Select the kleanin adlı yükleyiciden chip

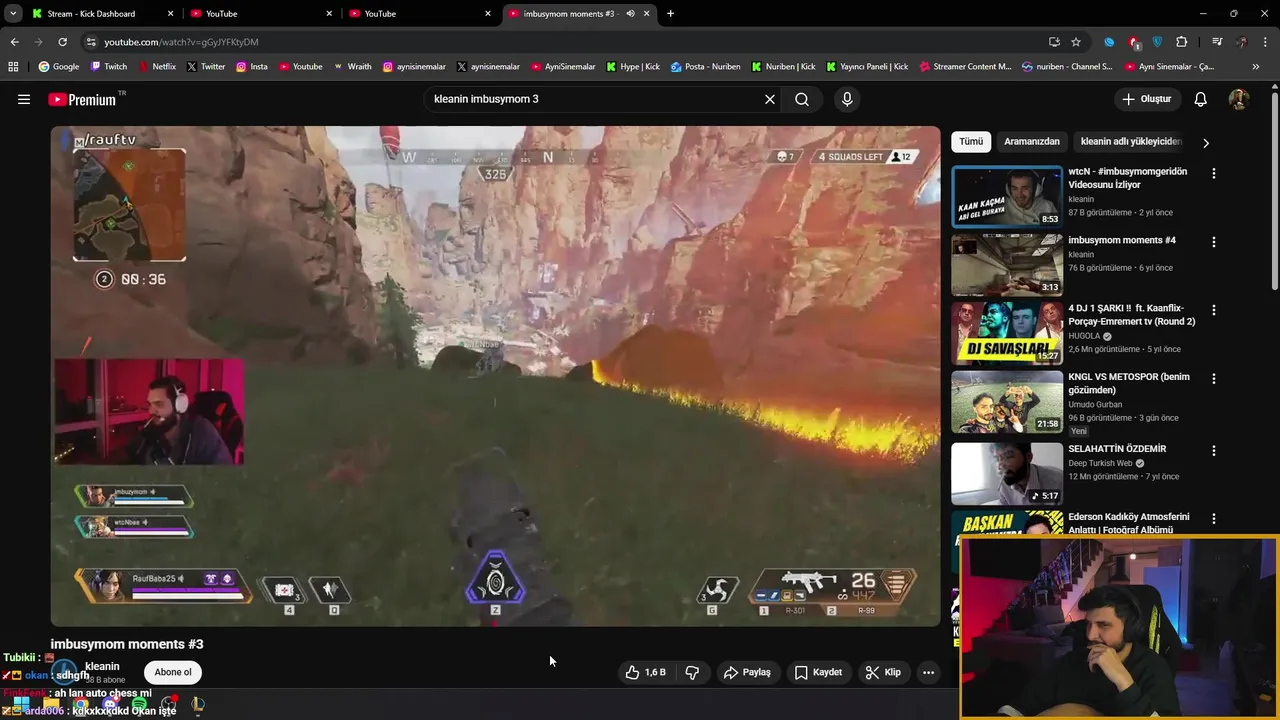click(1131, 141)
